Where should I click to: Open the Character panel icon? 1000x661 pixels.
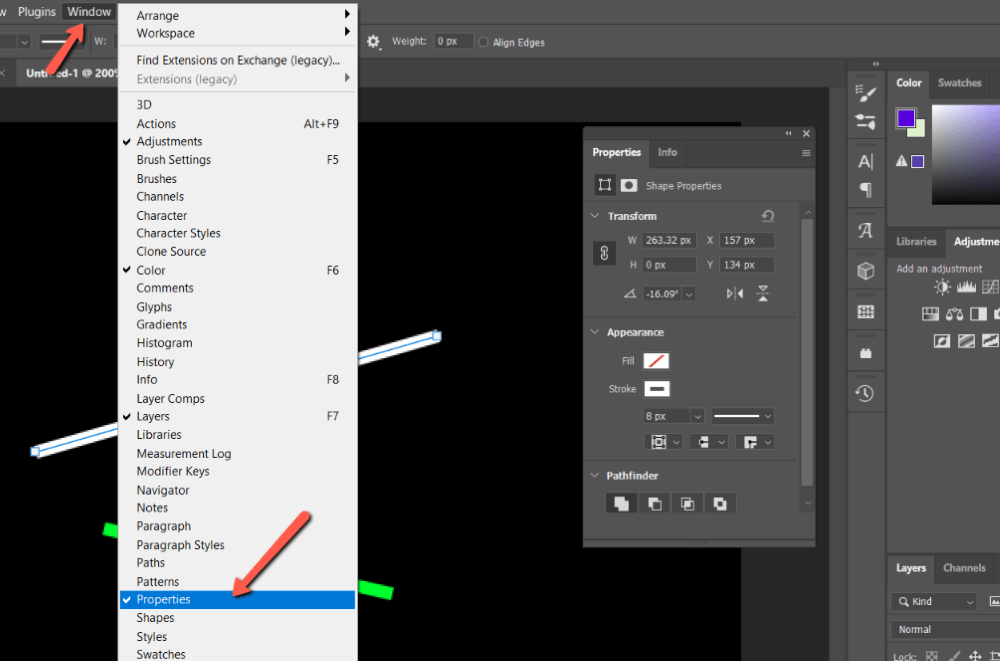click(866, 161)
